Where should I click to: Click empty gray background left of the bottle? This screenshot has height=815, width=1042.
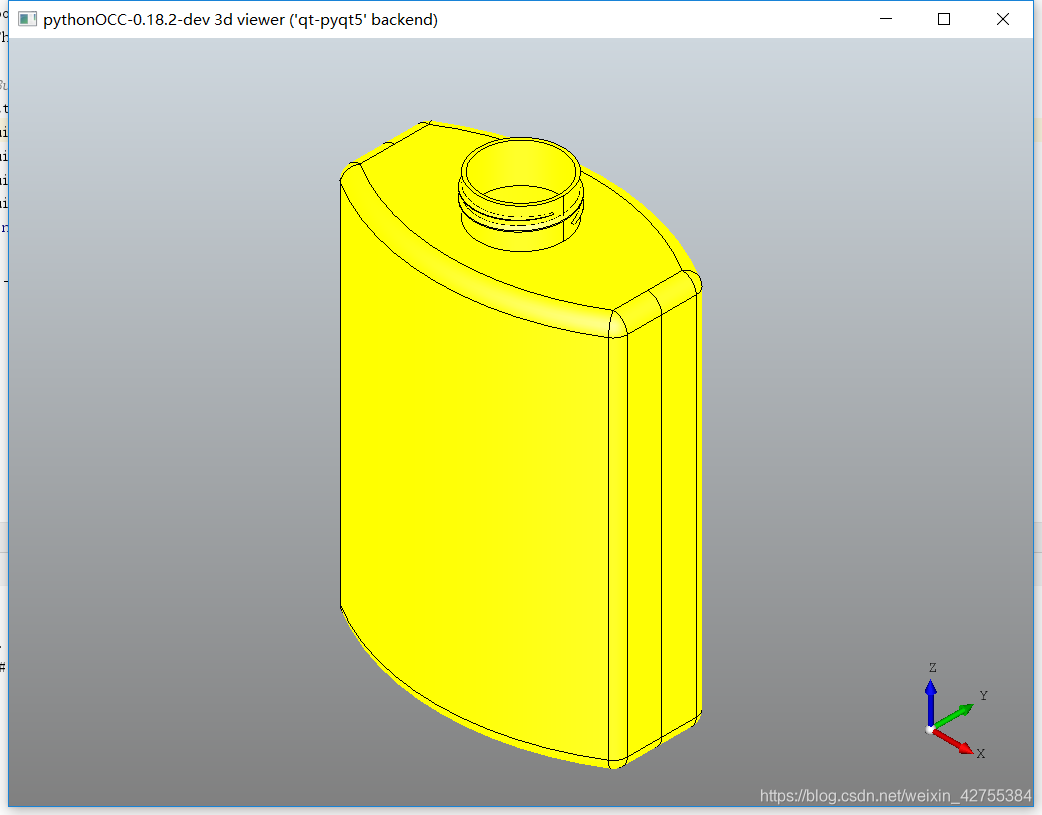point(170,450)
